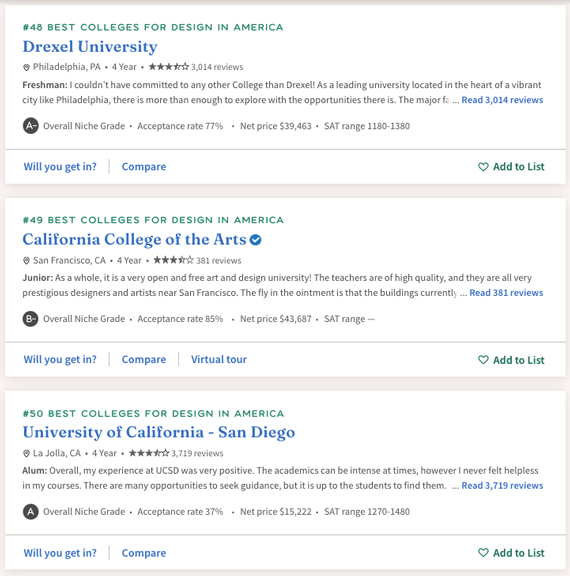Open the Virtual tour link
Image resolution: width=570 pixels, height=576 pixels.
(x=219, y=359)
